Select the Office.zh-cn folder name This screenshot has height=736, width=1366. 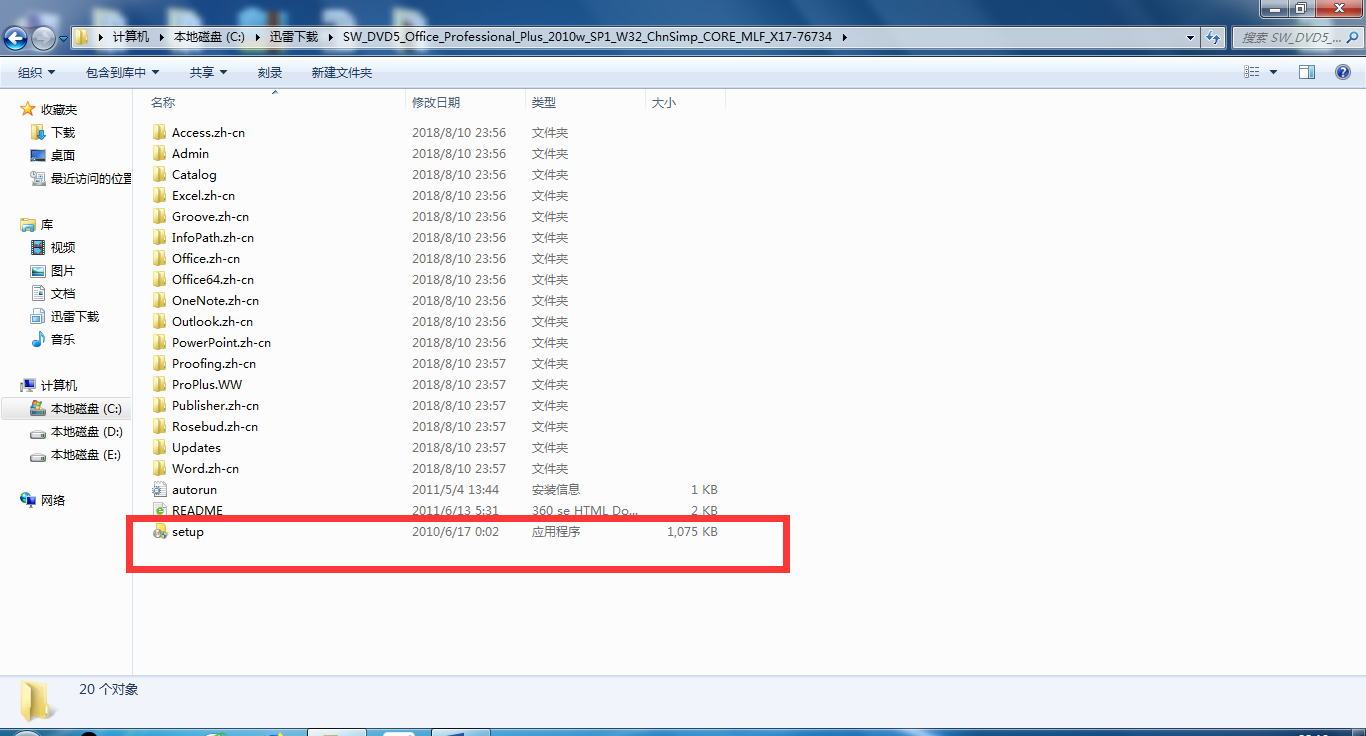[206, 259]
